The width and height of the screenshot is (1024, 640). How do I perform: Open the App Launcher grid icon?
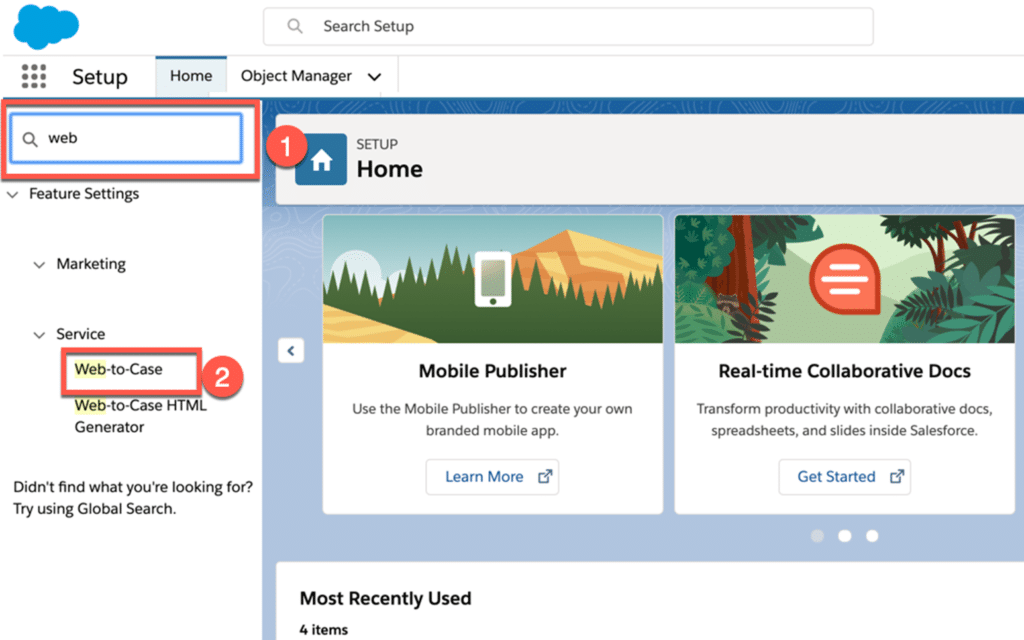point(34,77)
